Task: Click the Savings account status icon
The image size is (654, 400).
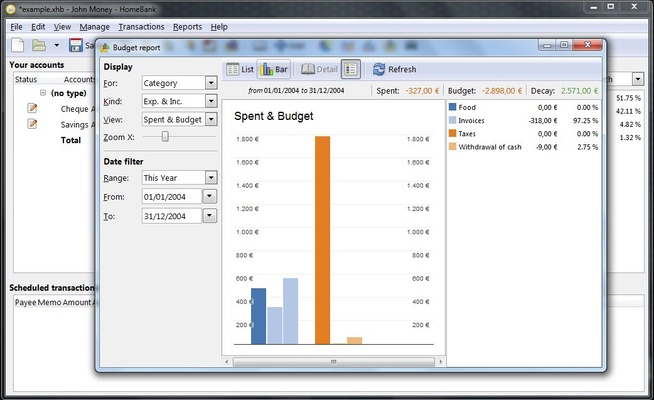Action: 32,124
